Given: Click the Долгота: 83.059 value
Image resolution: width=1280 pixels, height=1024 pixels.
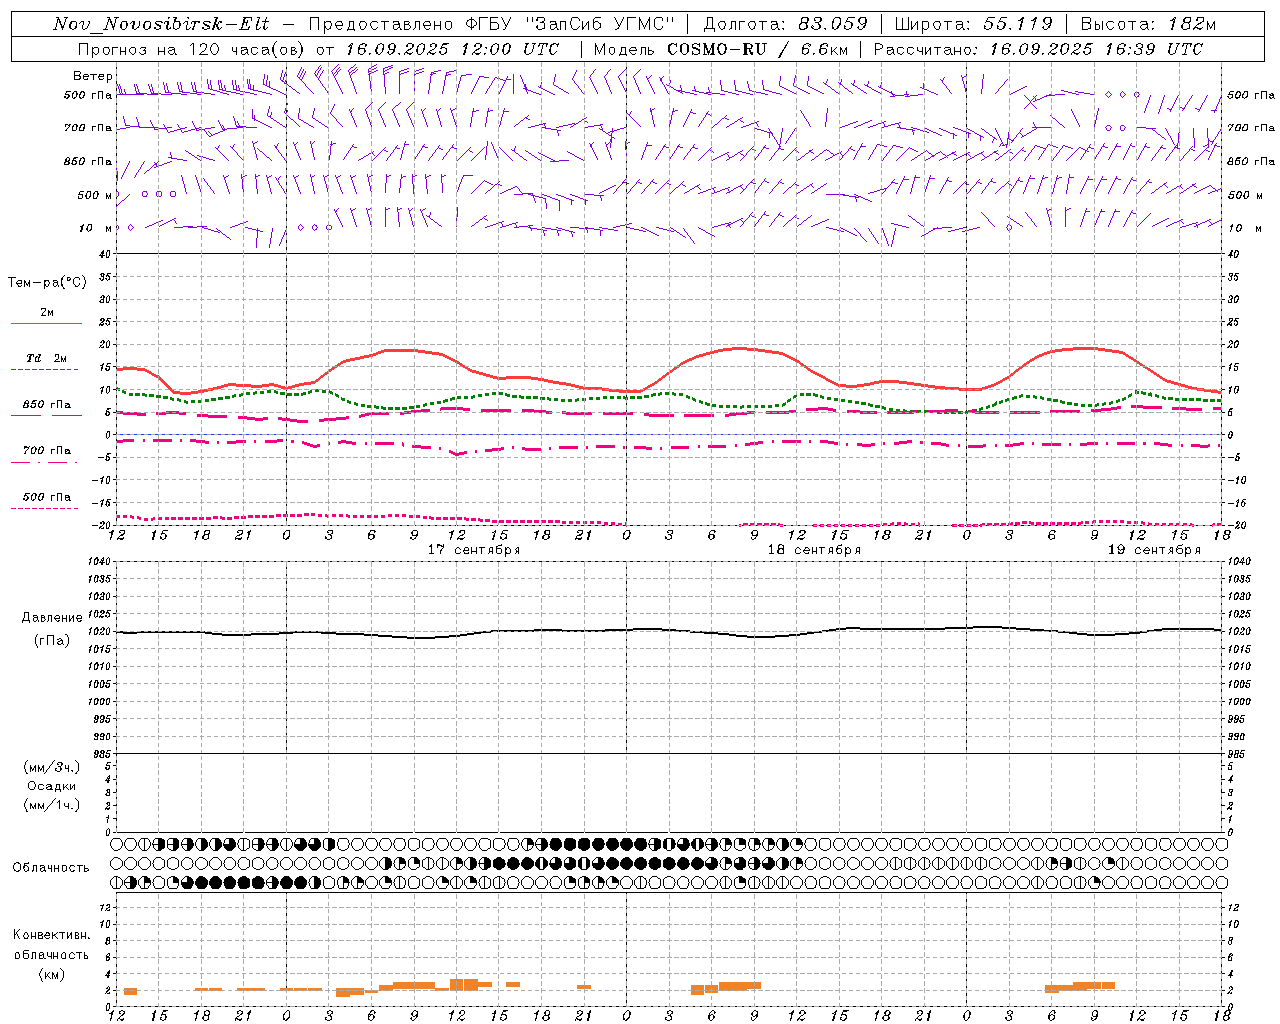Looking at the screenshot, I should (784, 25).
